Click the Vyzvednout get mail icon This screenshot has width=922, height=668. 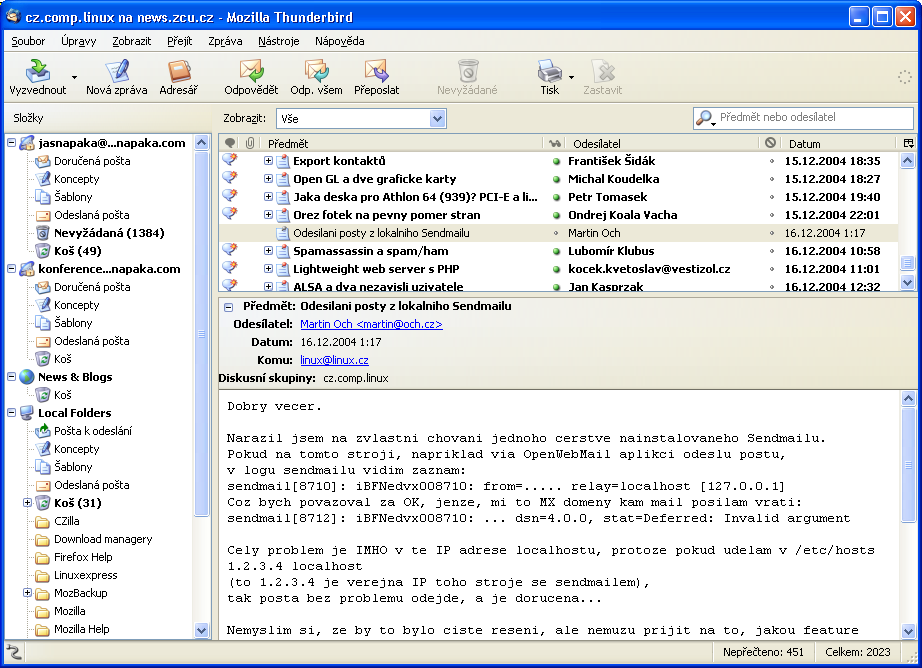[x=37, y=71]
